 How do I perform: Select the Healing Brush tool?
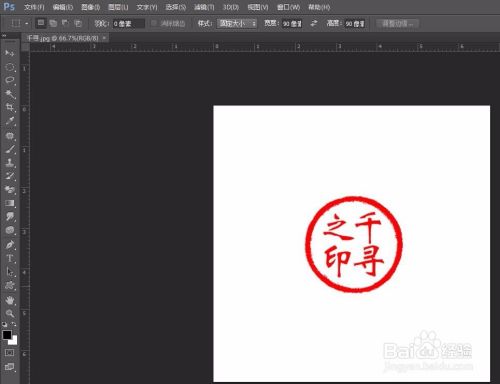(10, 135)
